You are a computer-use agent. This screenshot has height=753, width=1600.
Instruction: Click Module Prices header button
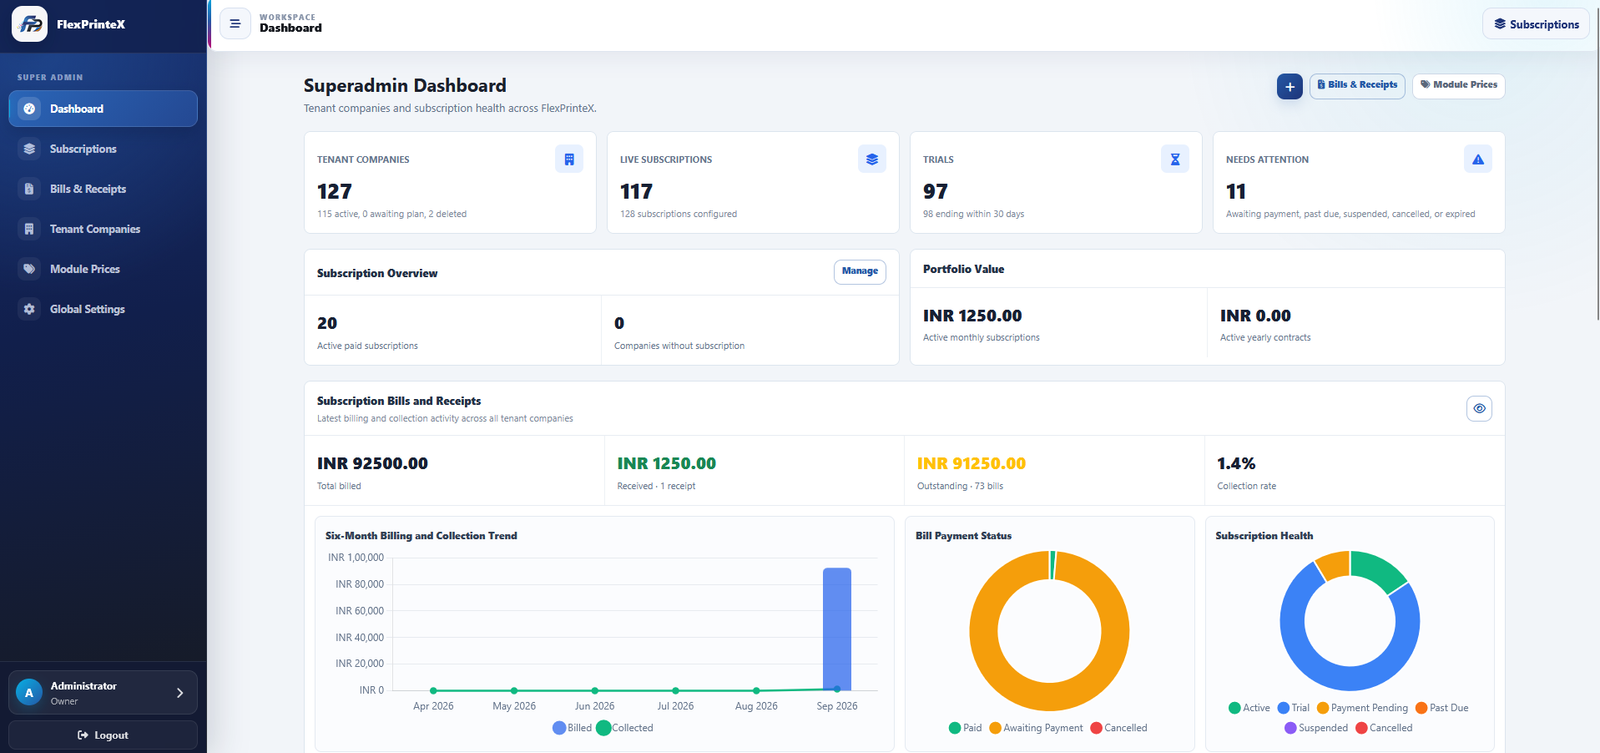[x=1458, y=86]
